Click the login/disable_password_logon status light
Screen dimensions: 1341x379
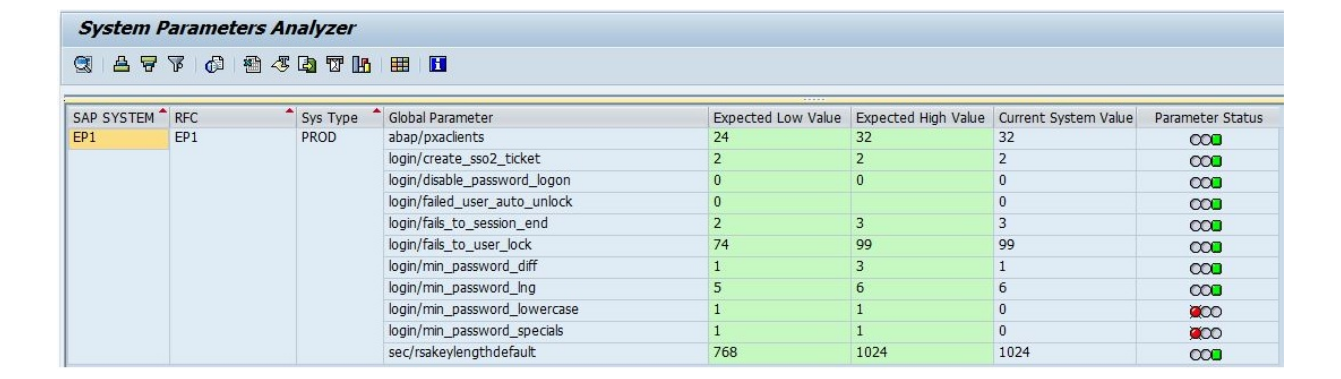tap(1207, 182)
